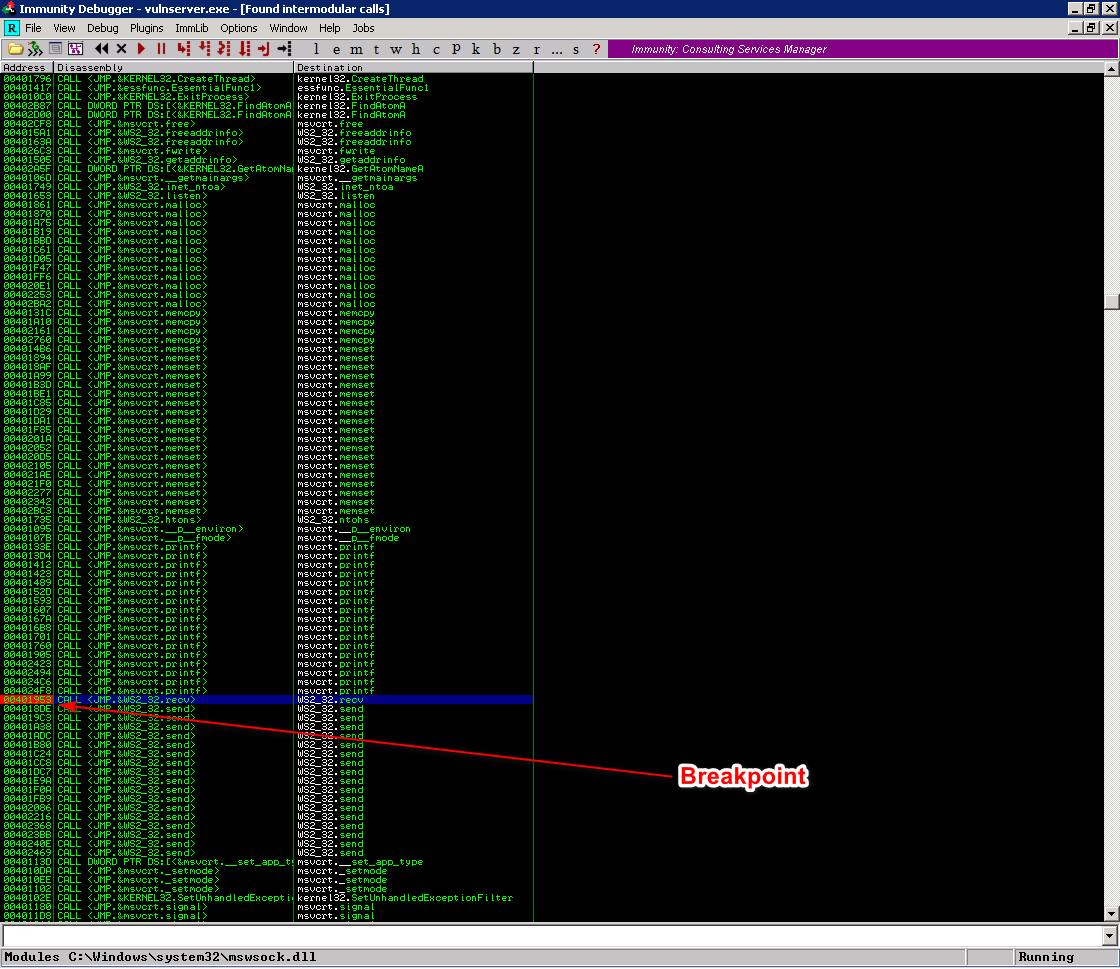Sort by the Address column header
Screen dimensions: 1120x969
click(26, 67)
